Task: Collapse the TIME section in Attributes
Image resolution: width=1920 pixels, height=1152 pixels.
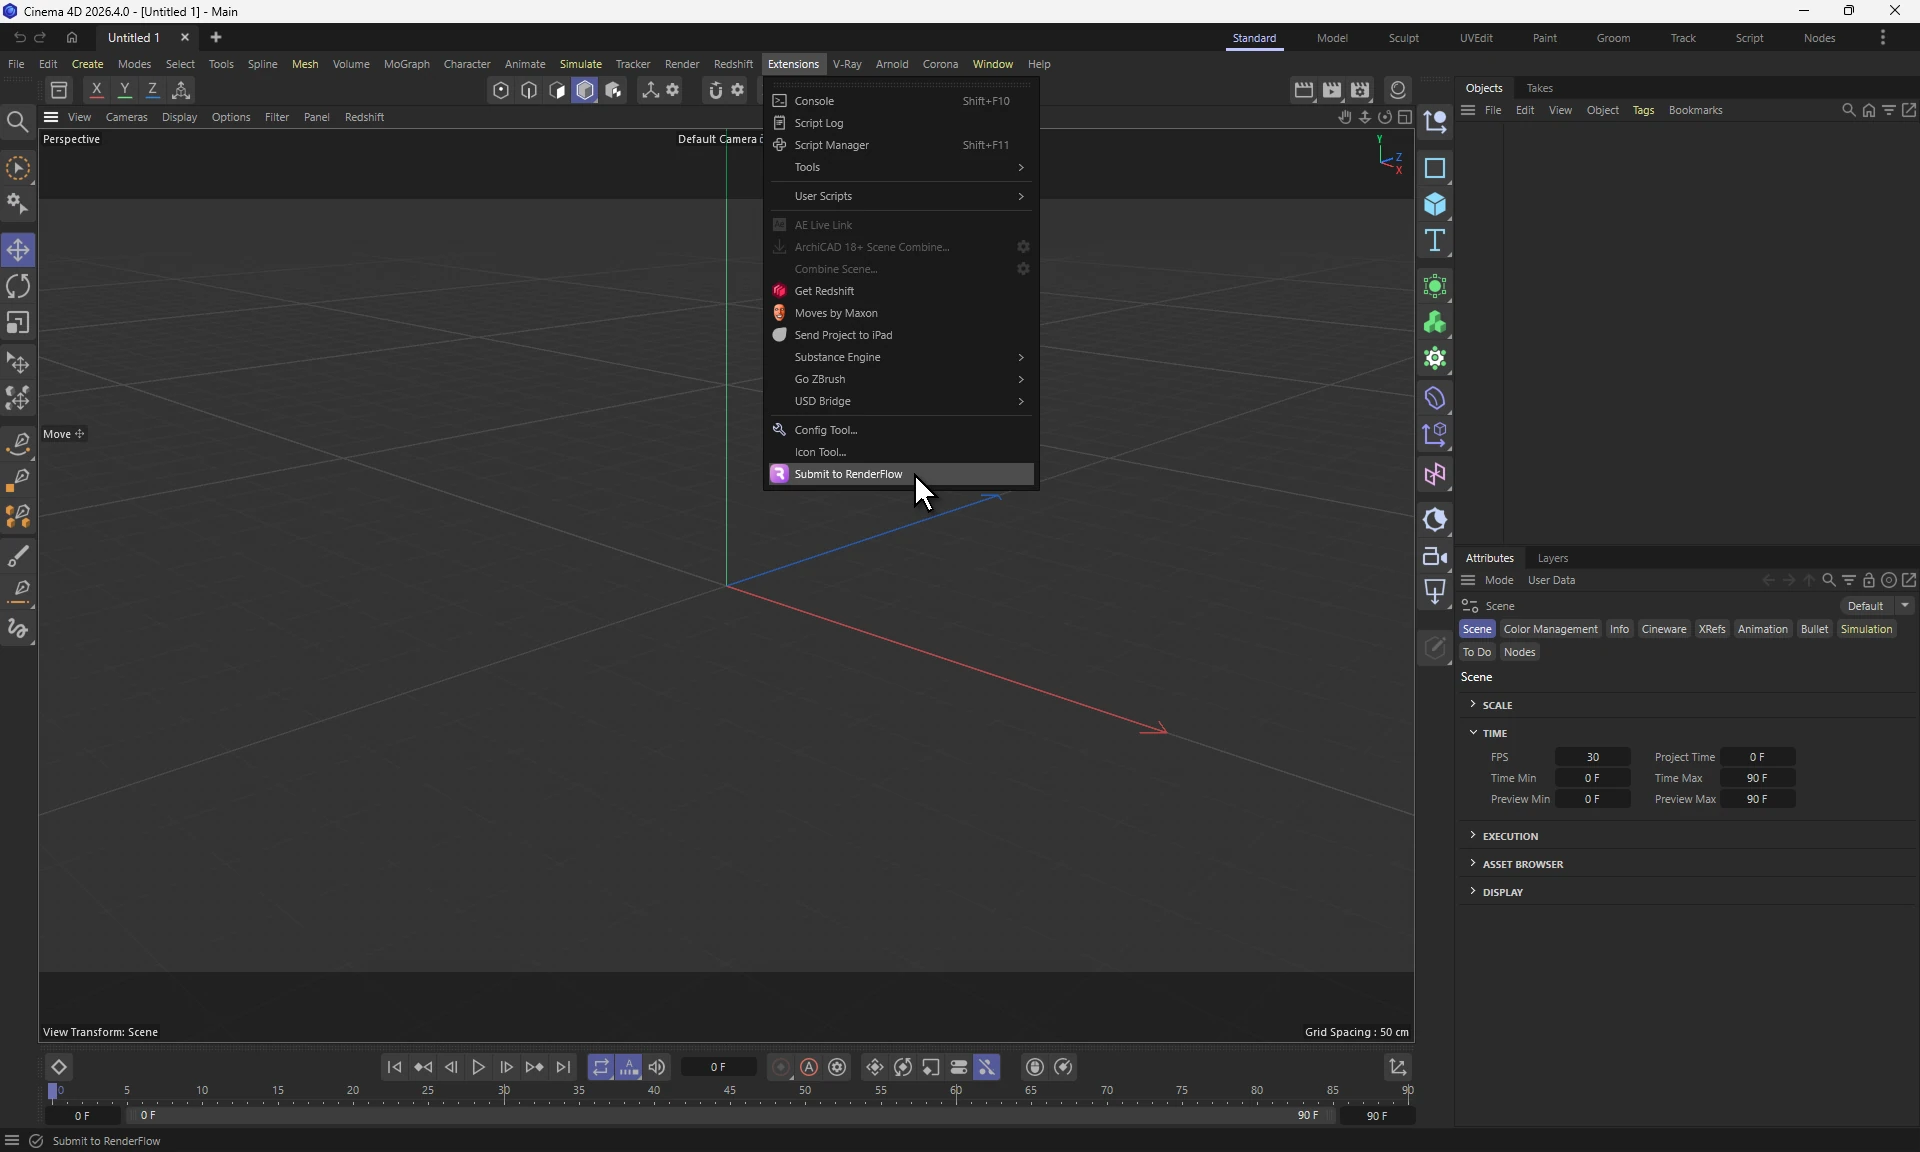Action: (1494, 733)
